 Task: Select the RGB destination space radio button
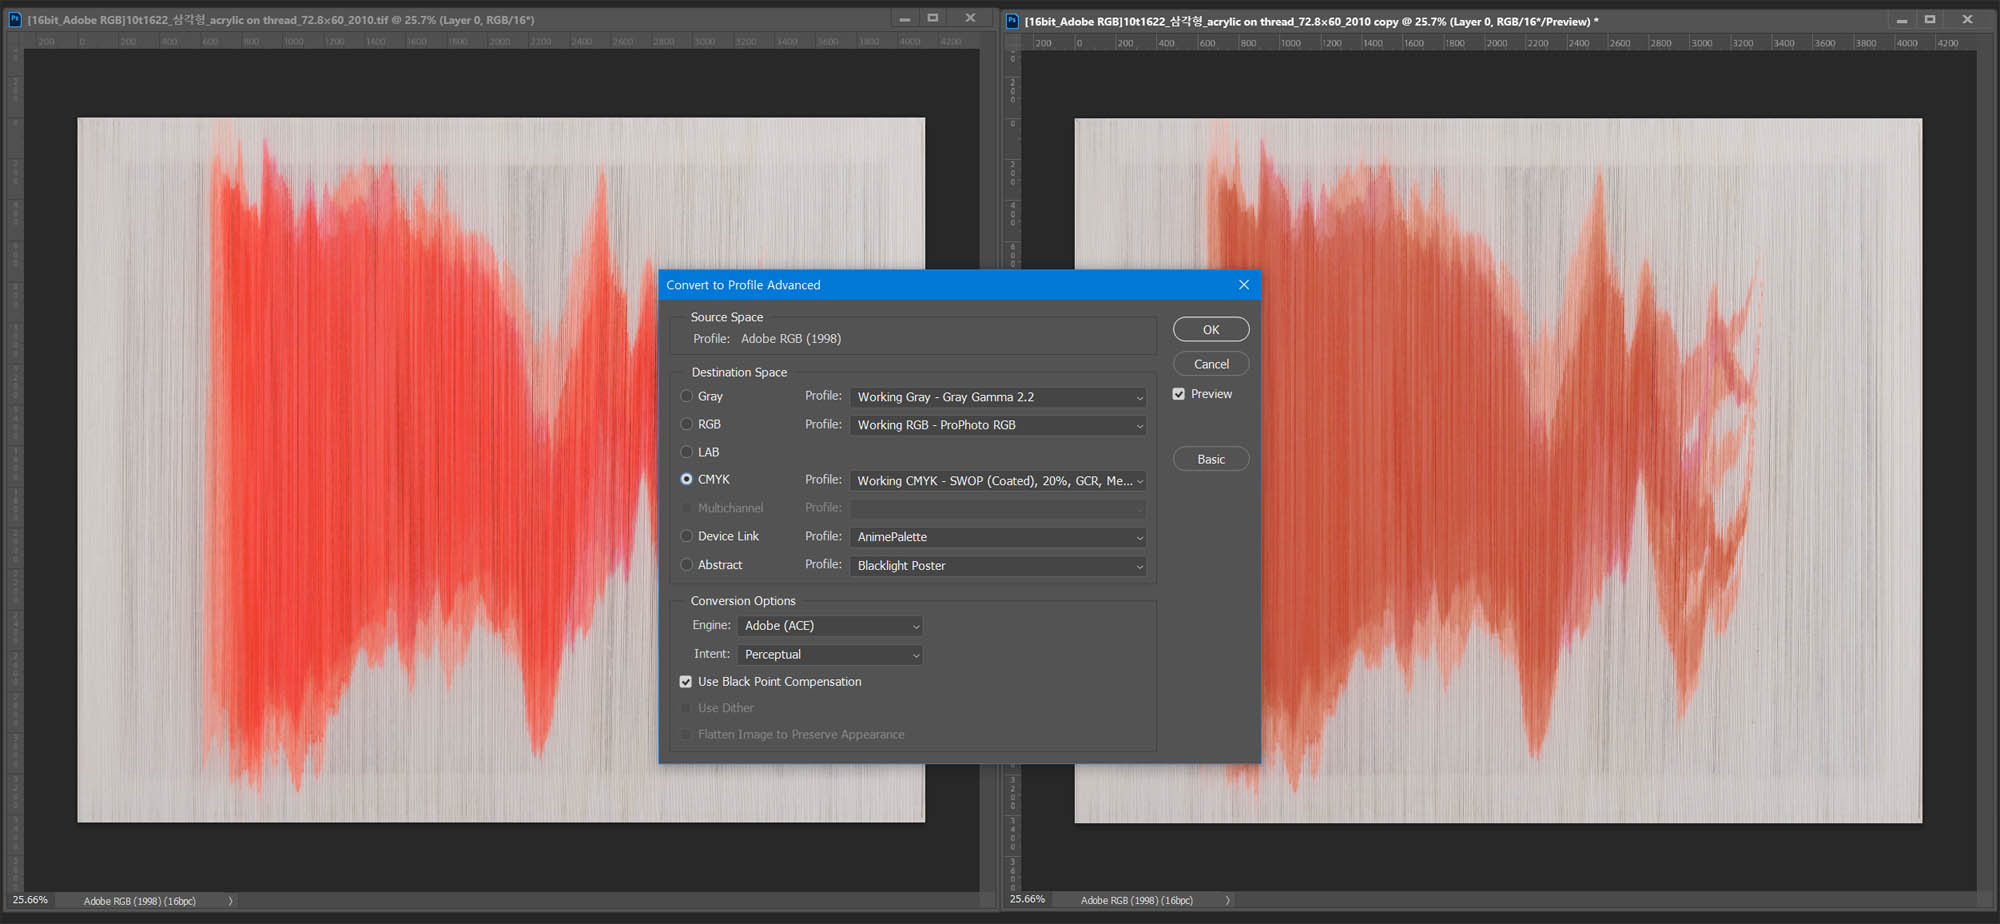point(687,424)
